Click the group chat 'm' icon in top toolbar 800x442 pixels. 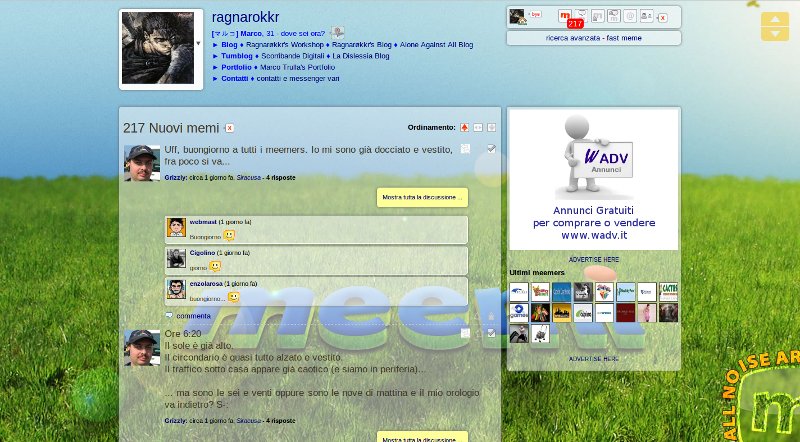(614, 16)
